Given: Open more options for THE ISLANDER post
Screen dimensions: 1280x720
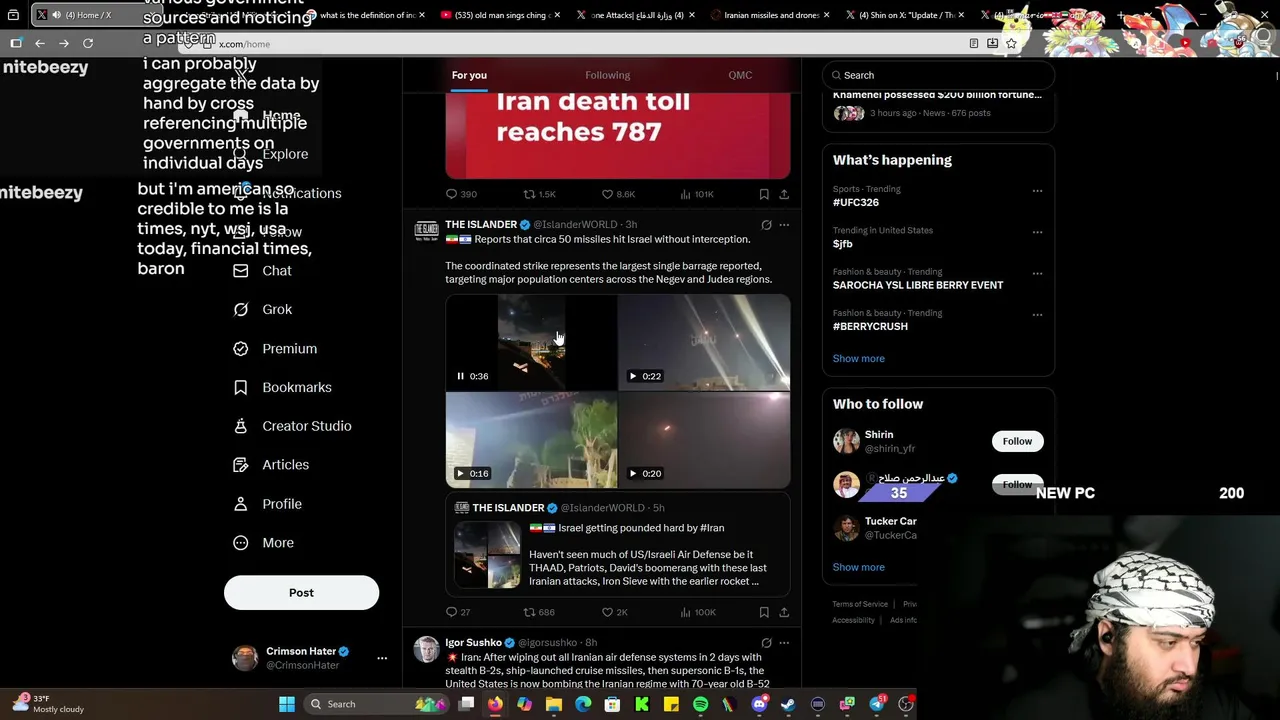Looking at the screenshot, I should pos(784,225).
